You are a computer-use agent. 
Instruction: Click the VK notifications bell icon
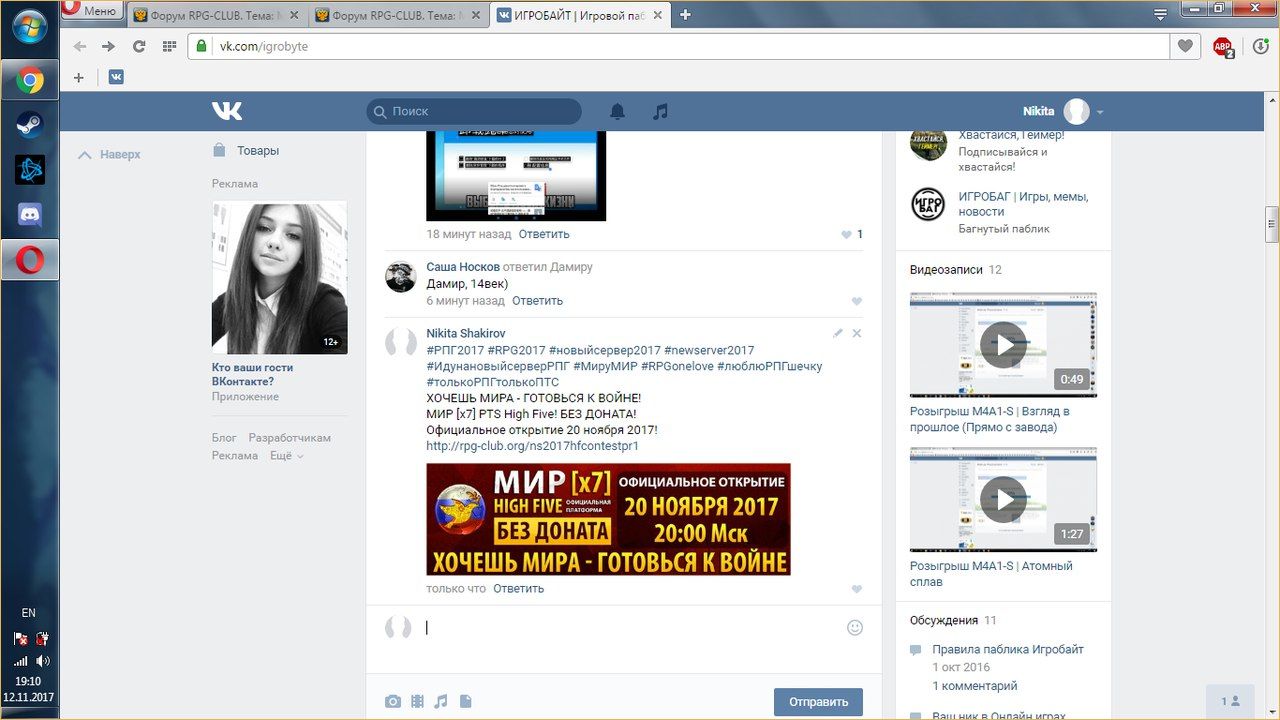[x=618, y=112]
